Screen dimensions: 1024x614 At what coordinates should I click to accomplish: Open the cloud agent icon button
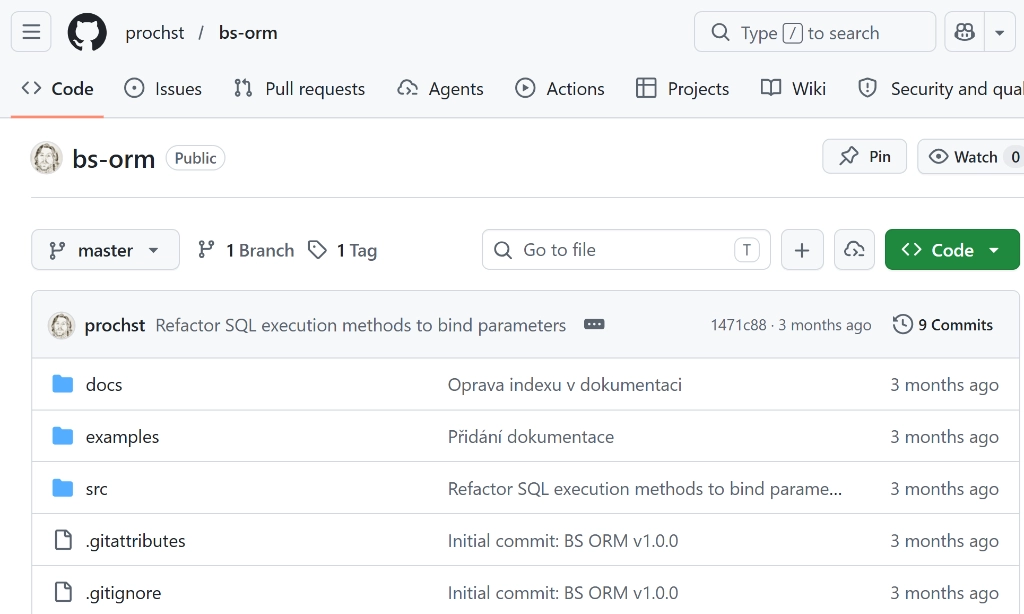[x=854, y=250]
